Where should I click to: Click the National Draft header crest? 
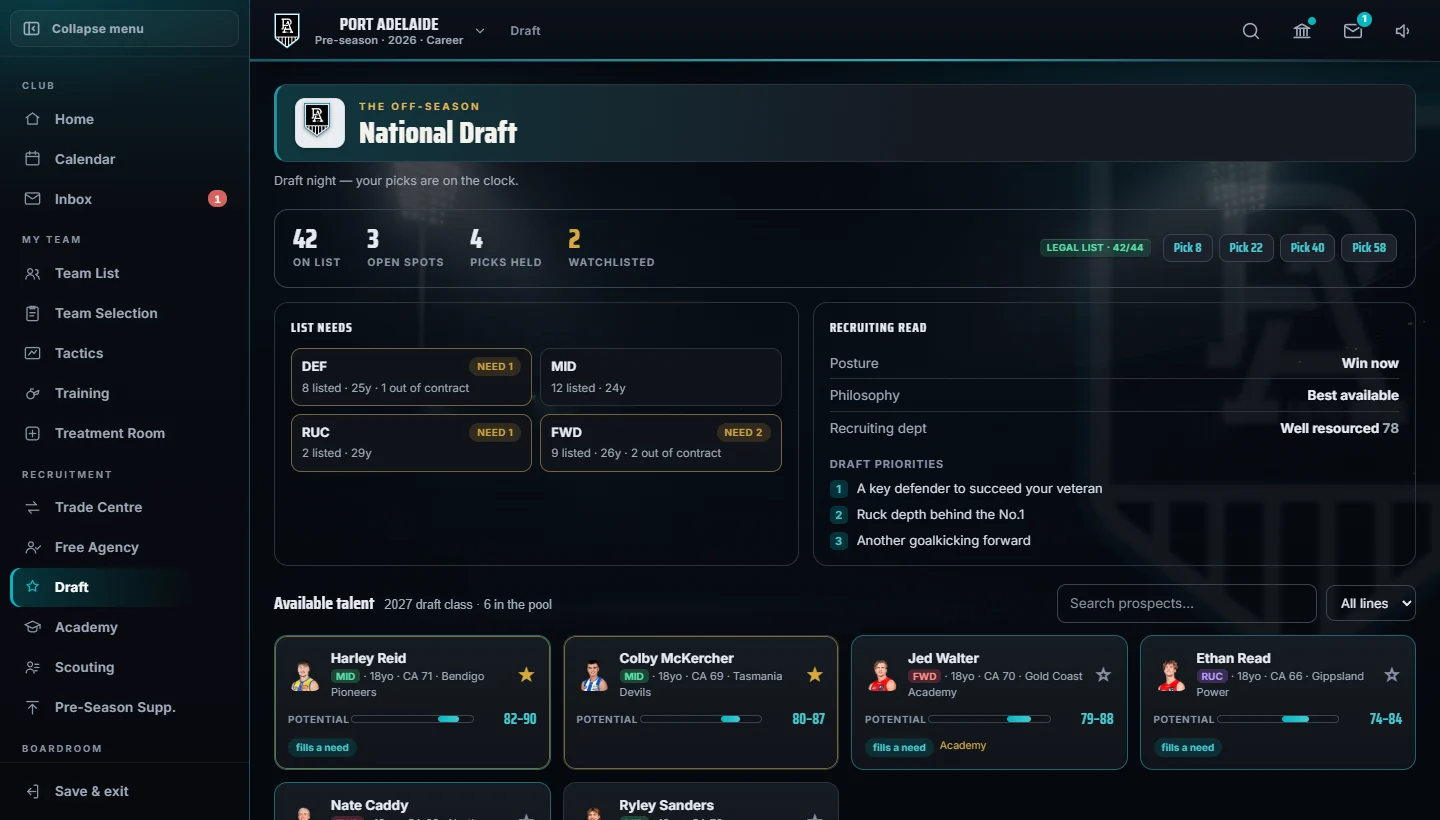(x=320, y=123)
